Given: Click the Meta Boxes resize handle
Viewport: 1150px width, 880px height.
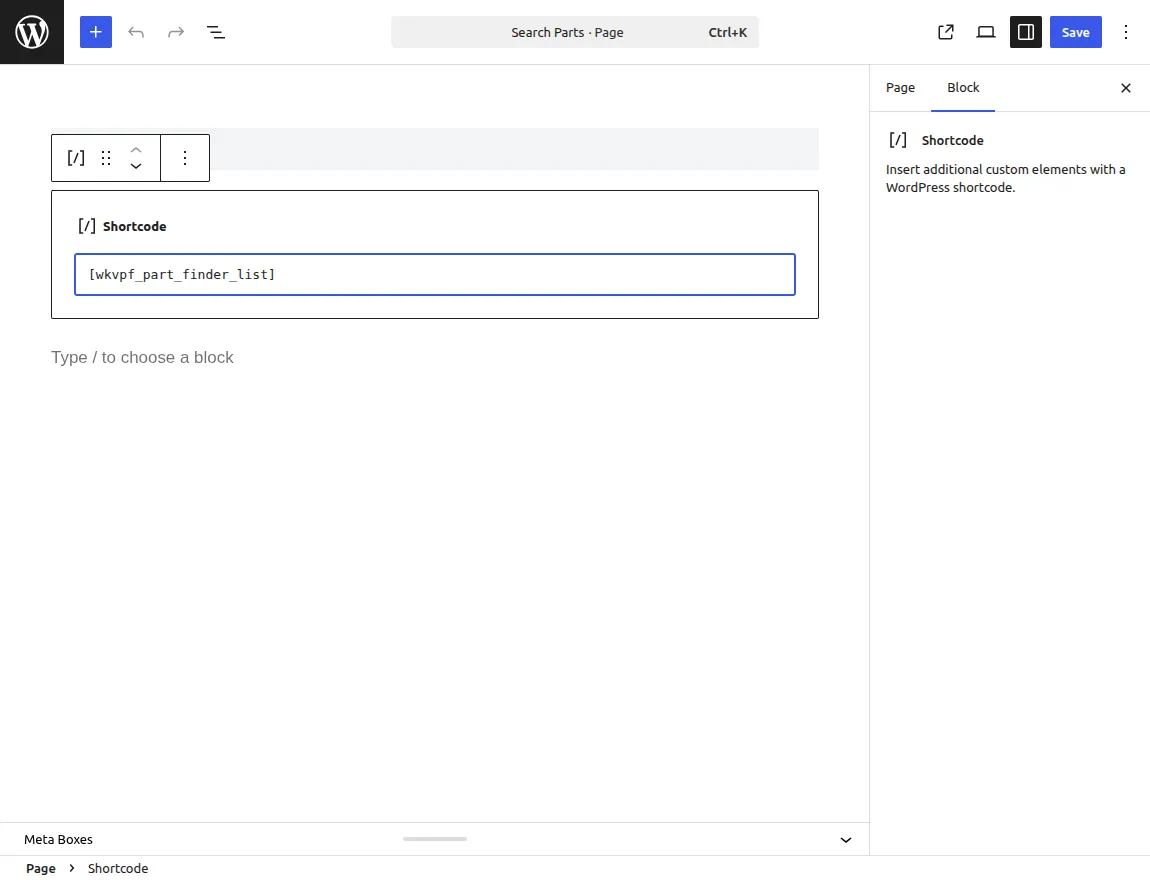Looking at the screenshot, I should tap(435, 839).
